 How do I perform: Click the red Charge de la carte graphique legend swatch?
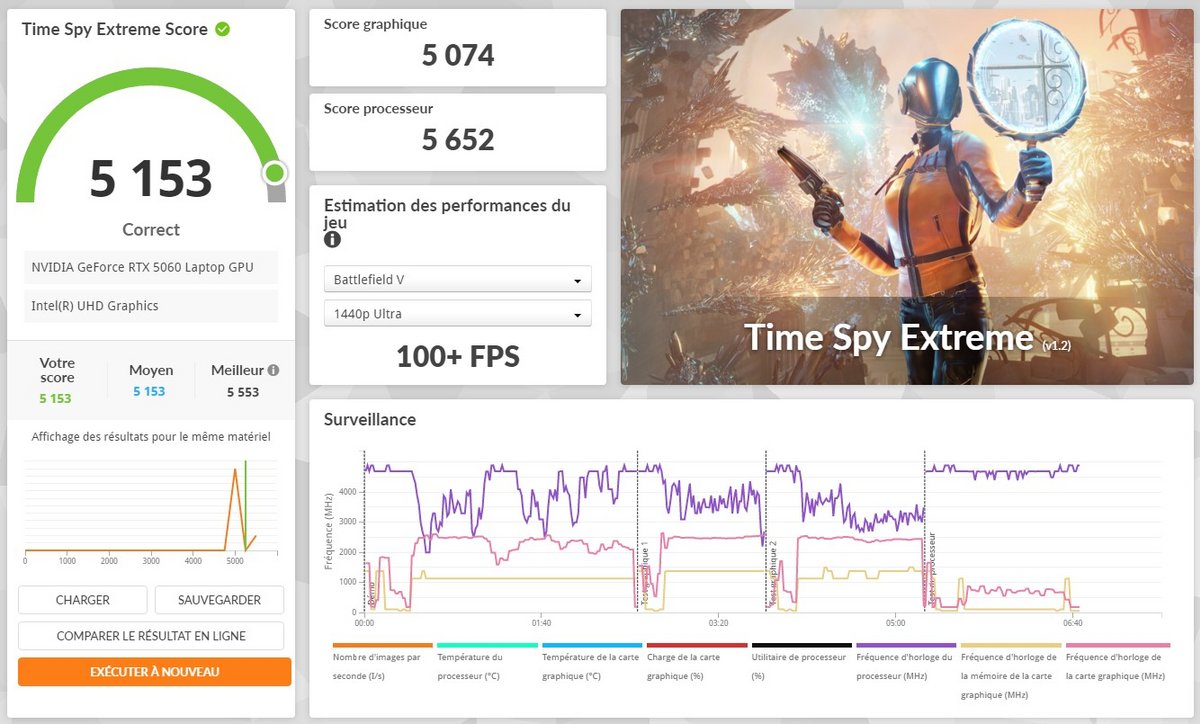[697, 646]
